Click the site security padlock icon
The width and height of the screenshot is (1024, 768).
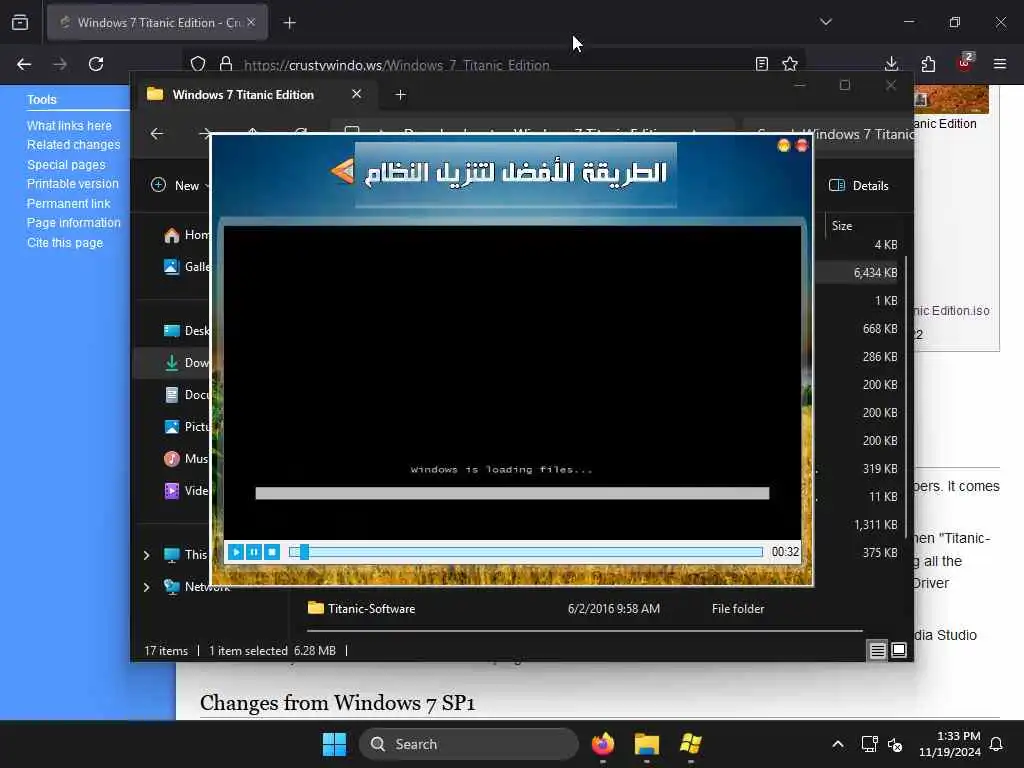point(226,64)
